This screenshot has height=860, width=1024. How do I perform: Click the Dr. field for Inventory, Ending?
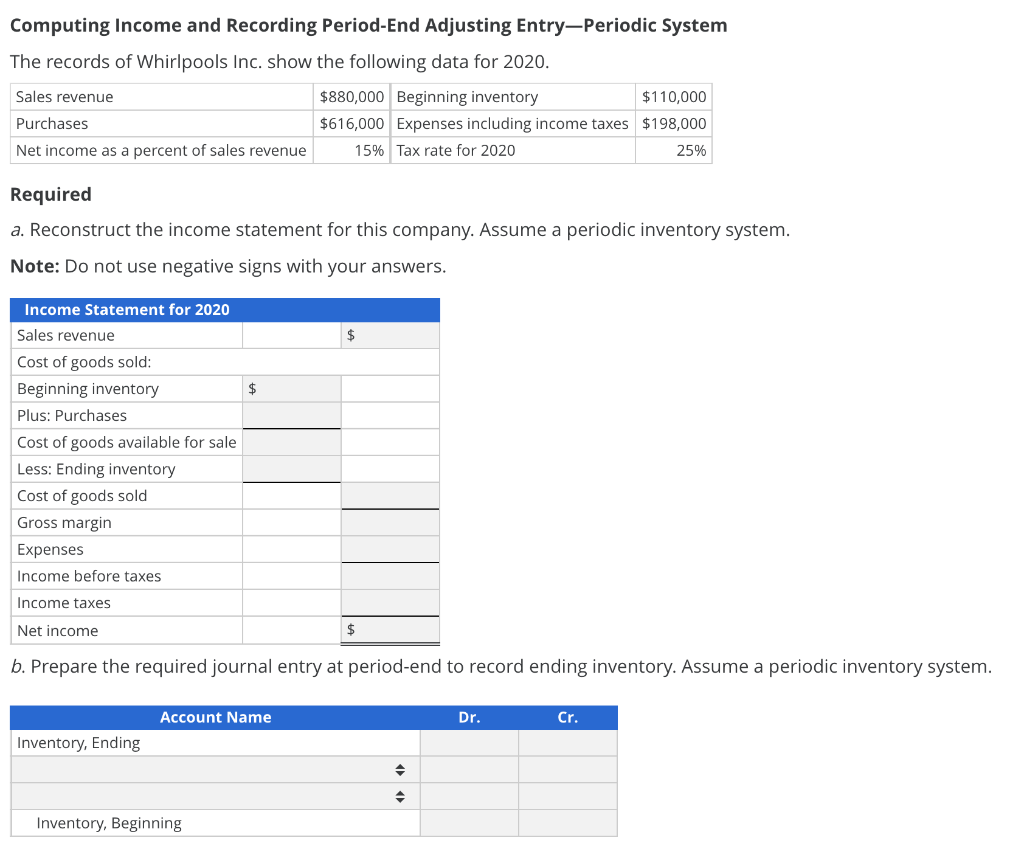point(469,742)
